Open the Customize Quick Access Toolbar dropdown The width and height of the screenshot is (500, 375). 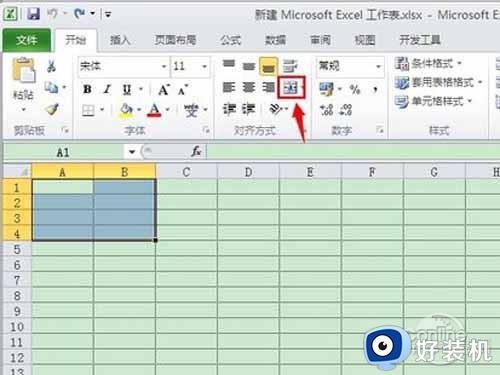[108, 14]
